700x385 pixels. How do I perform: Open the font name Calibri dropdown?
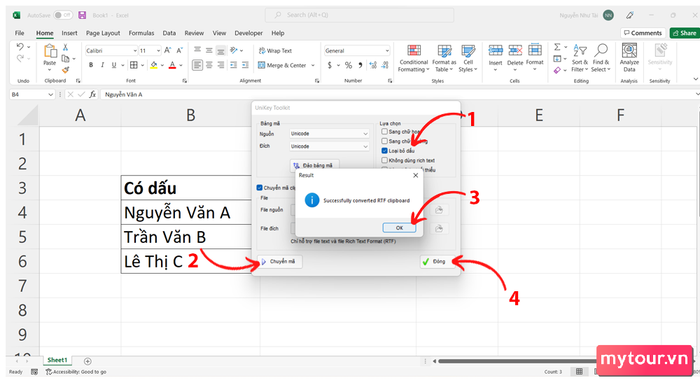tap(135, 51)
